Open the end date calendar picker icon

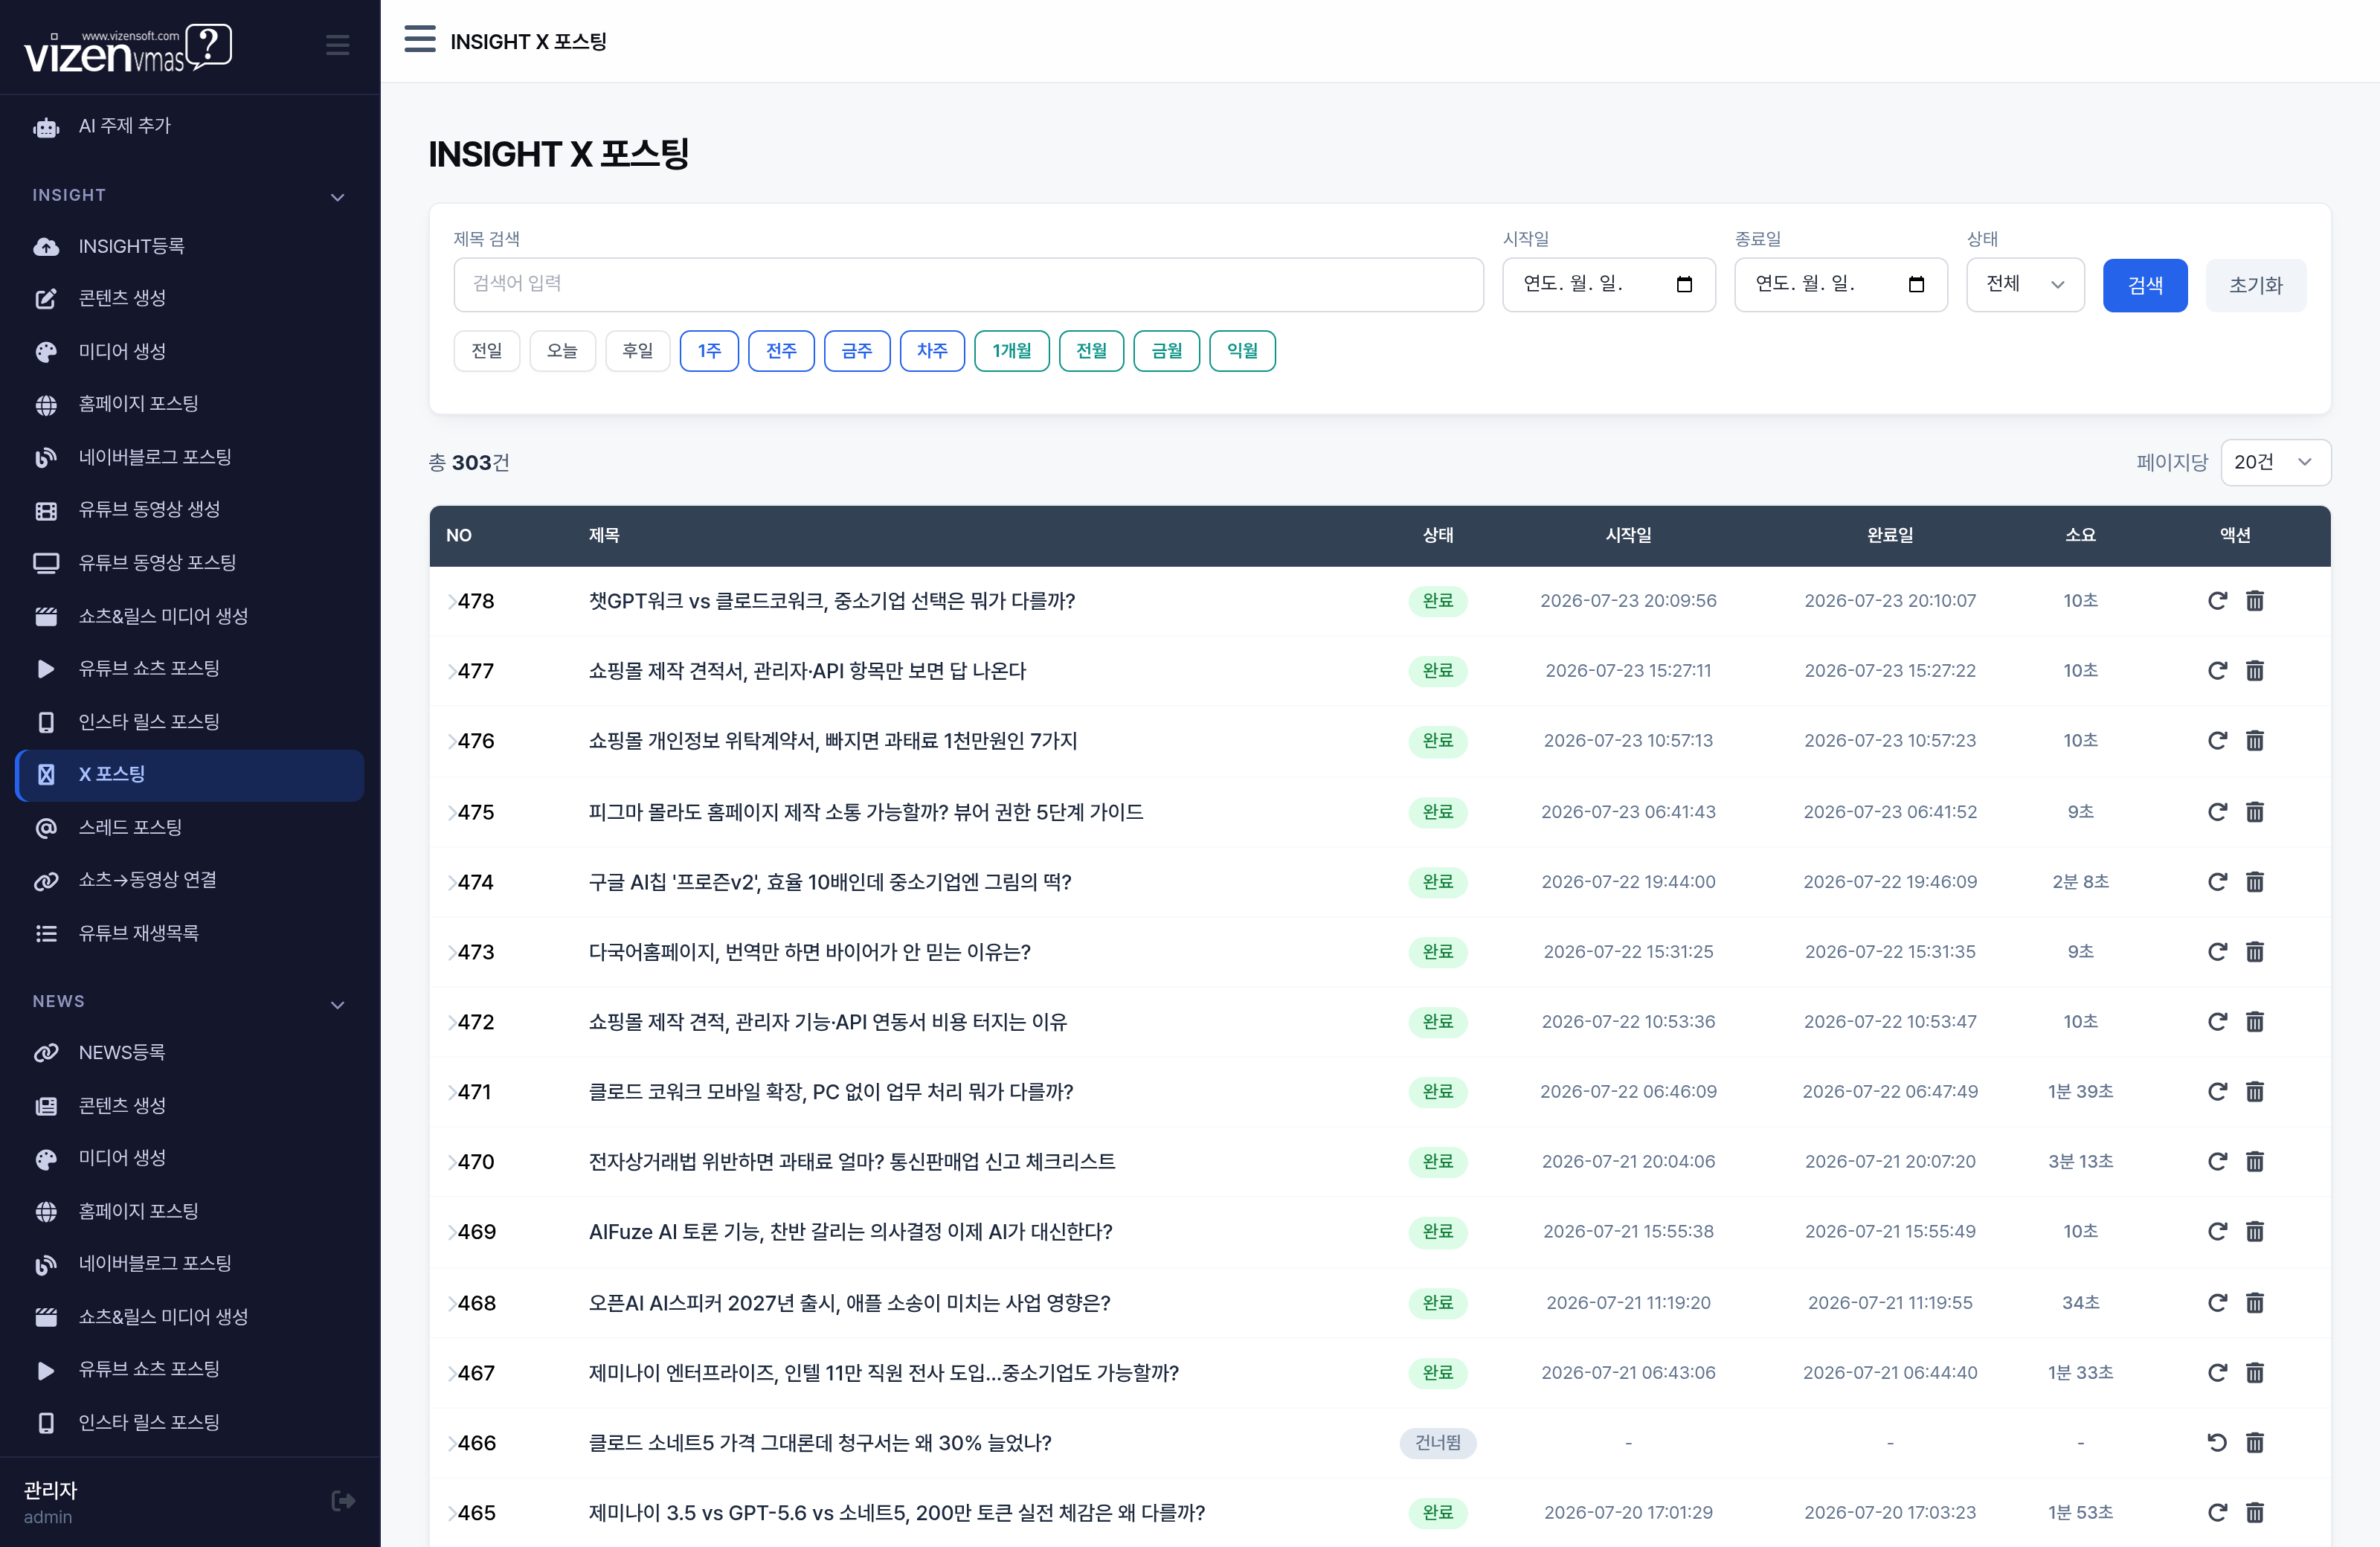pos(1916,284)
